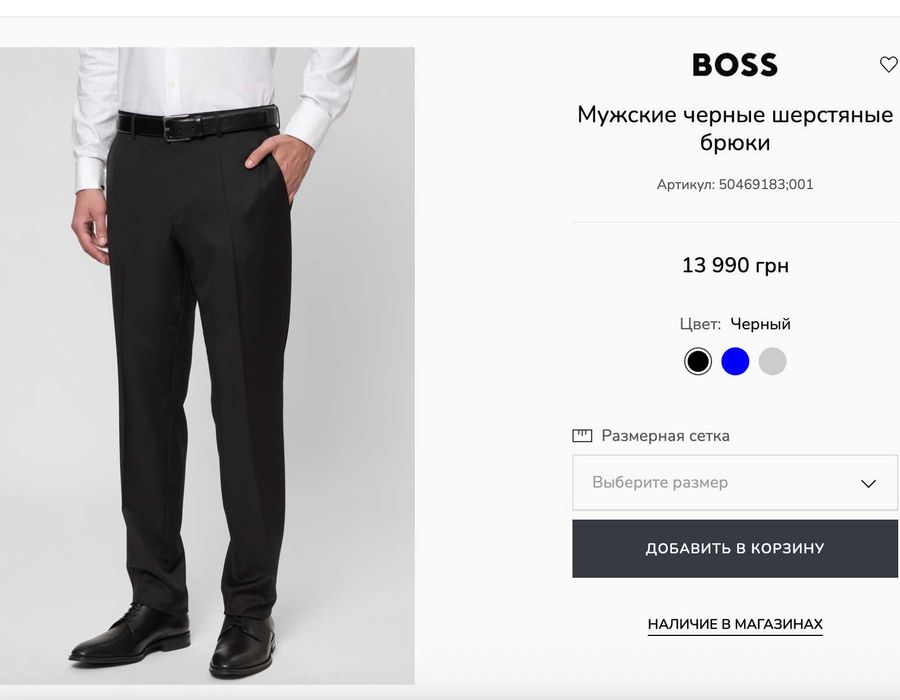The width and height of the screenshot is (900, 700).
Task: Click the Артикул 50469183;001 text
Action: 735,185
